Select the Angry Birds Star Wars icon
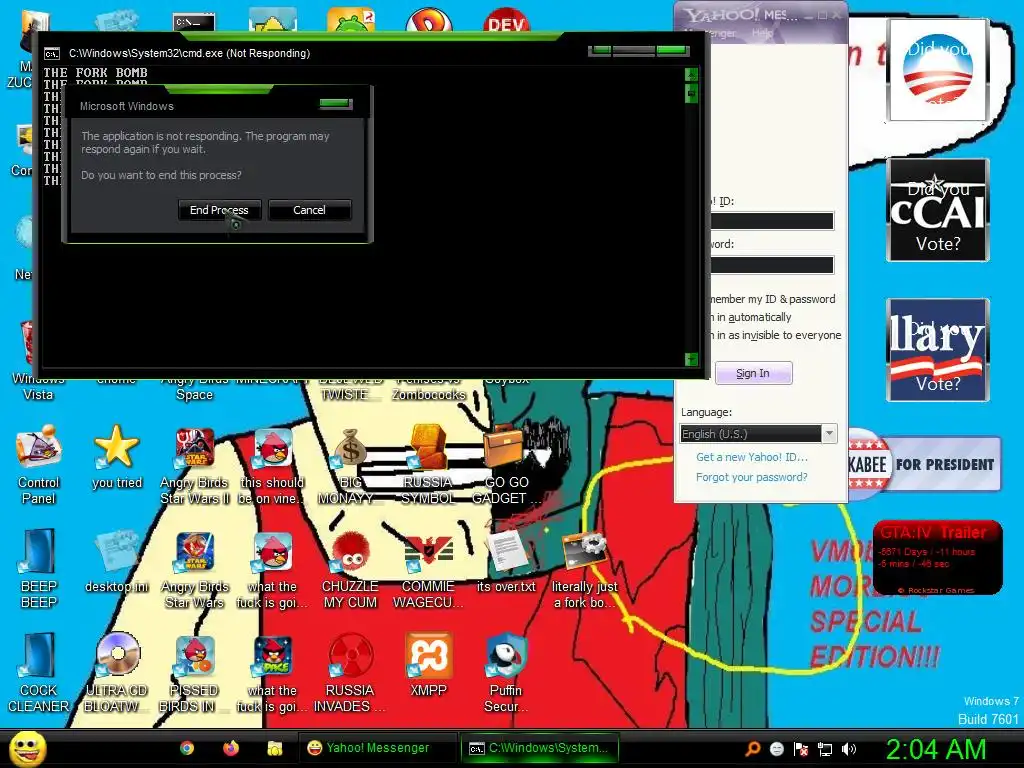Viewport: 1024px width, 768px height. 195,570
